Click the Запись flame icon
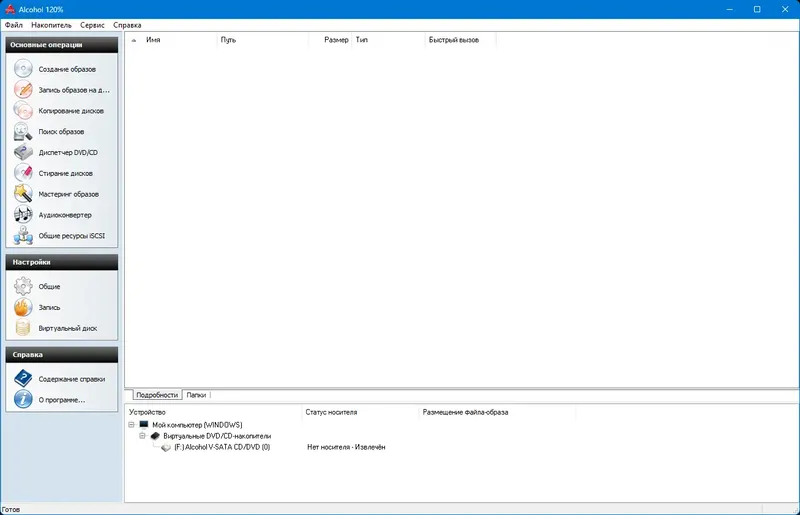 pos(23,307)
